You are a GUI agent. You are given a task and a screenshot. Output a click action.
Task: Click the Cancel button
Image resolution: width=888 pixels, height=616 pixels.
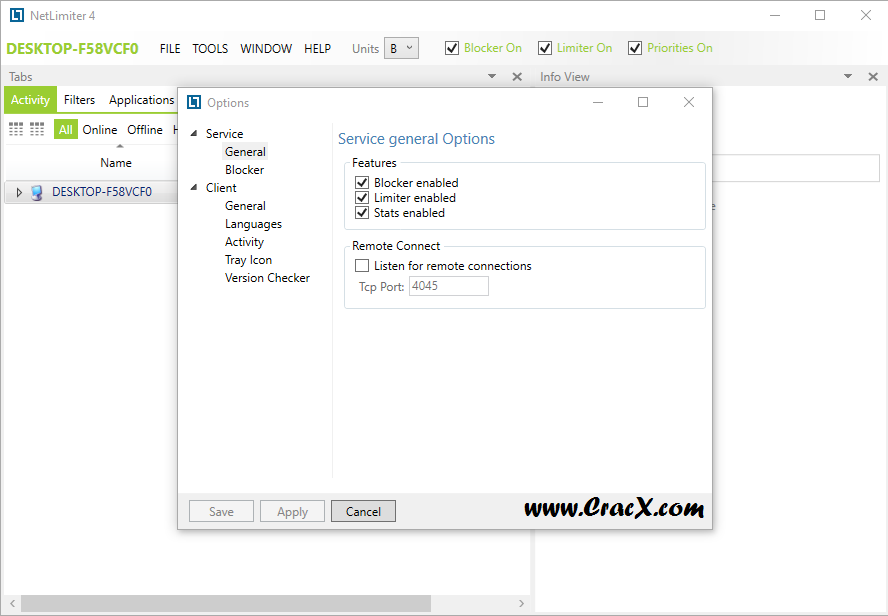(x=363, y=511)
